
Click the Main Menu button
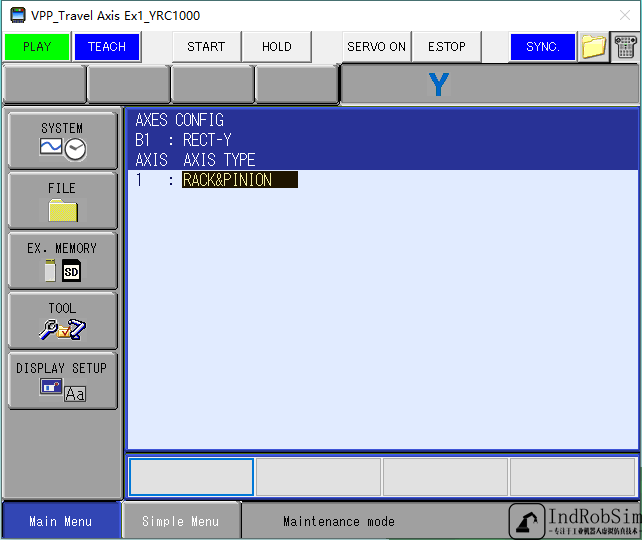click(x=61, y=521)
